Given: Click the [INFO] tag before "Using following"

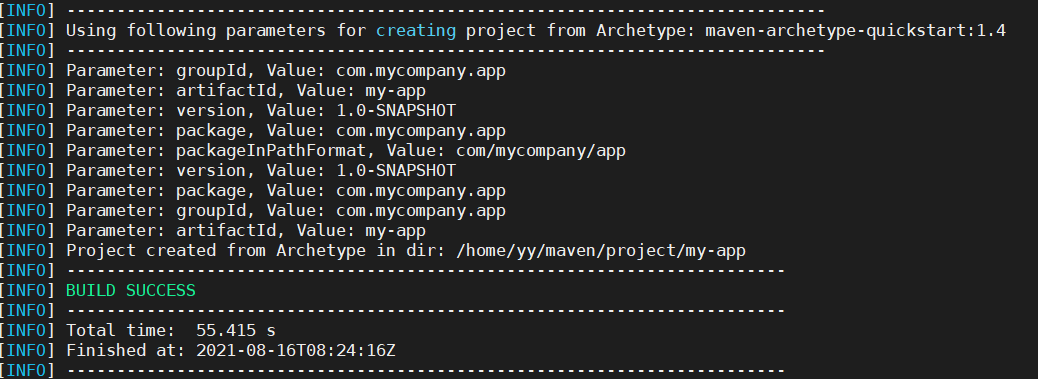Looking at the screenshot, I should click(28, 30).
